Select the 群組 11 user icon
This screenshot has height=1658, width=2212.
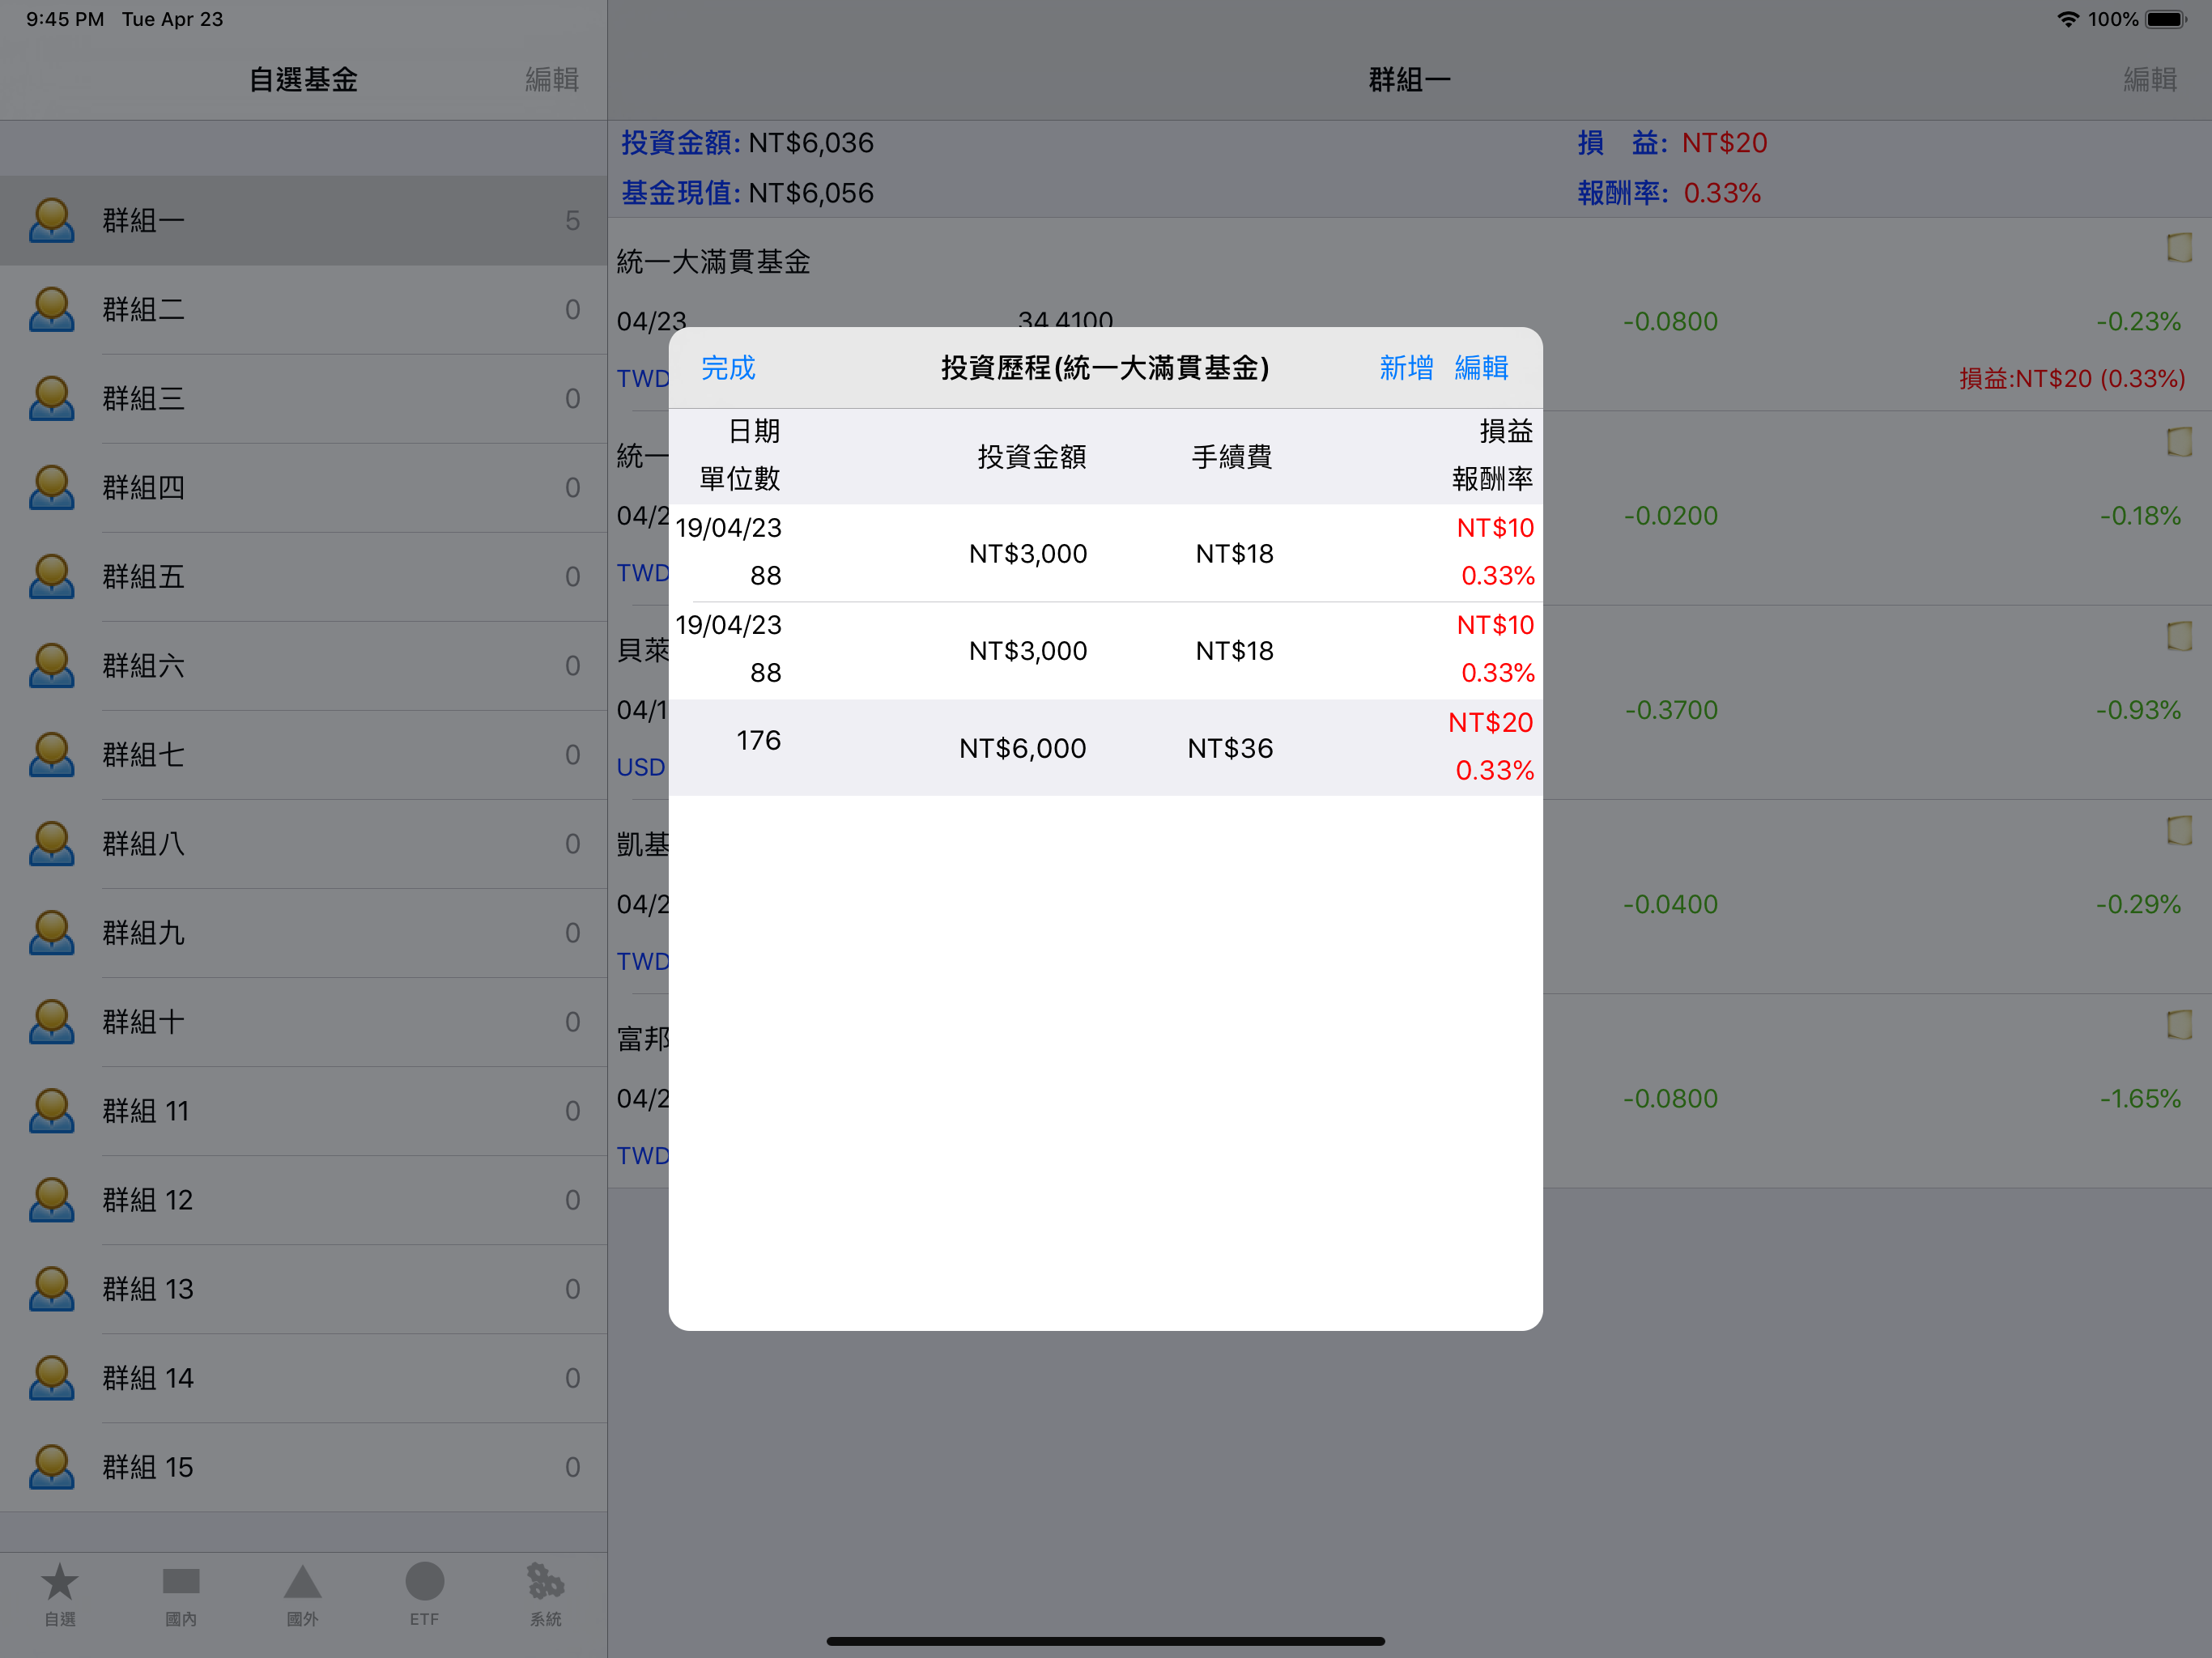(52, 1110)
